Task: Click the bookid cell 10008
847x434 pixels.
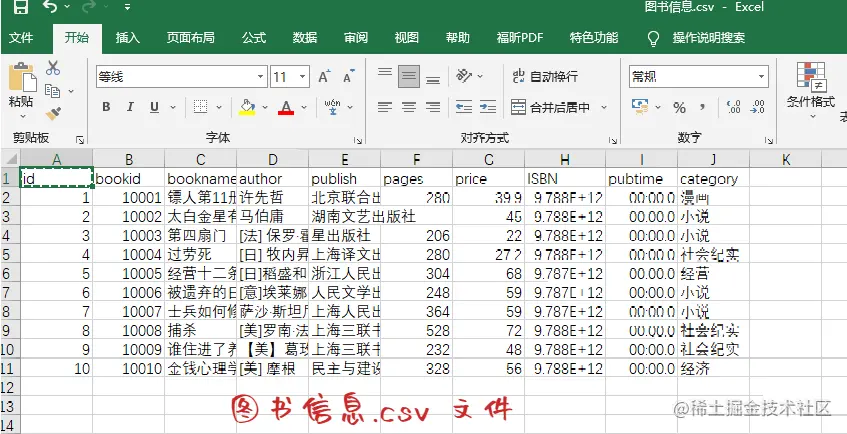Action: (x=129, y=330)
